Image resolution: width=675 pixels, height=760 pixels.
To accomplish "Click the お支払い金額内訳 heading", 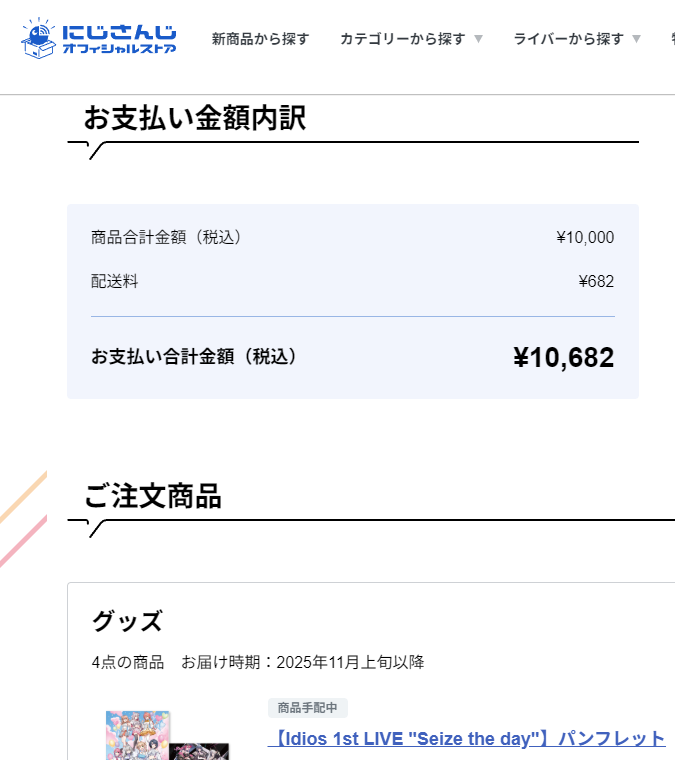I will [194, 118].
